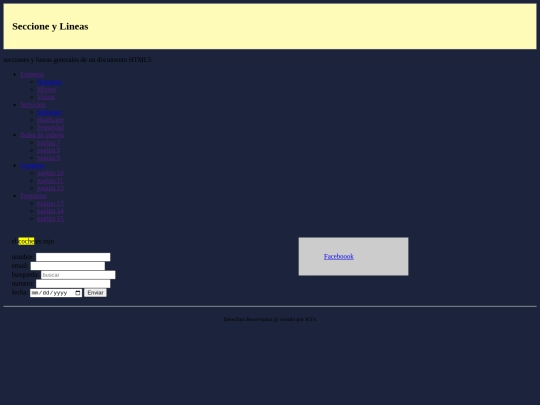Screen dimensions: 540x405
Task: Open the pagina 15 link
Action: point(50,219)
